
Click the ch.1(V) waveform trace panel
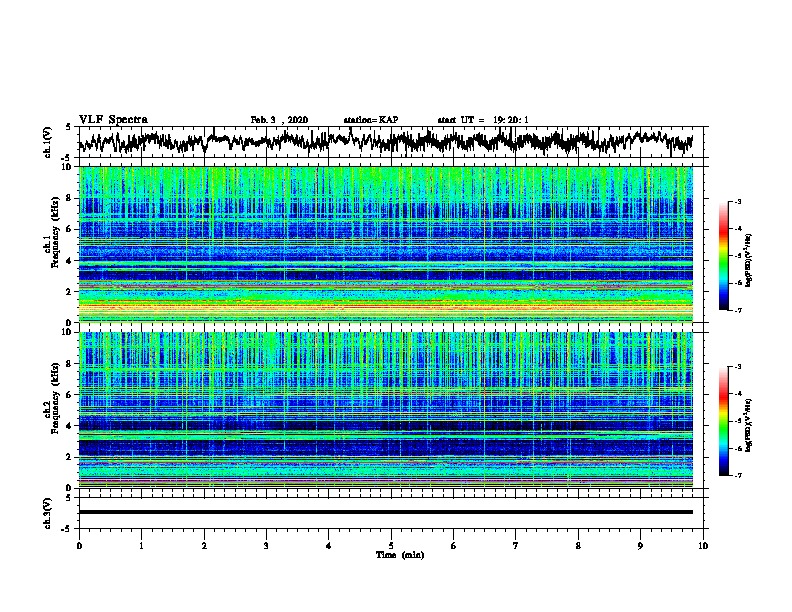pyautogui.click(x=393, y=142)
